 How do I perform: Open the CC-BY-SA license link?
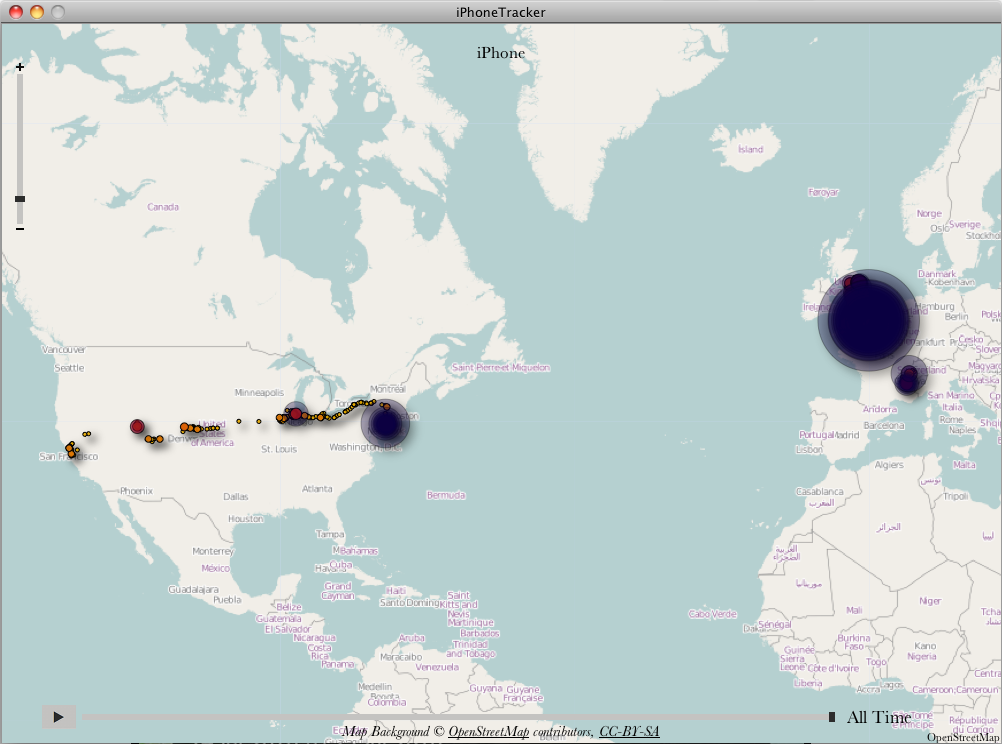[x=629, y=731]
